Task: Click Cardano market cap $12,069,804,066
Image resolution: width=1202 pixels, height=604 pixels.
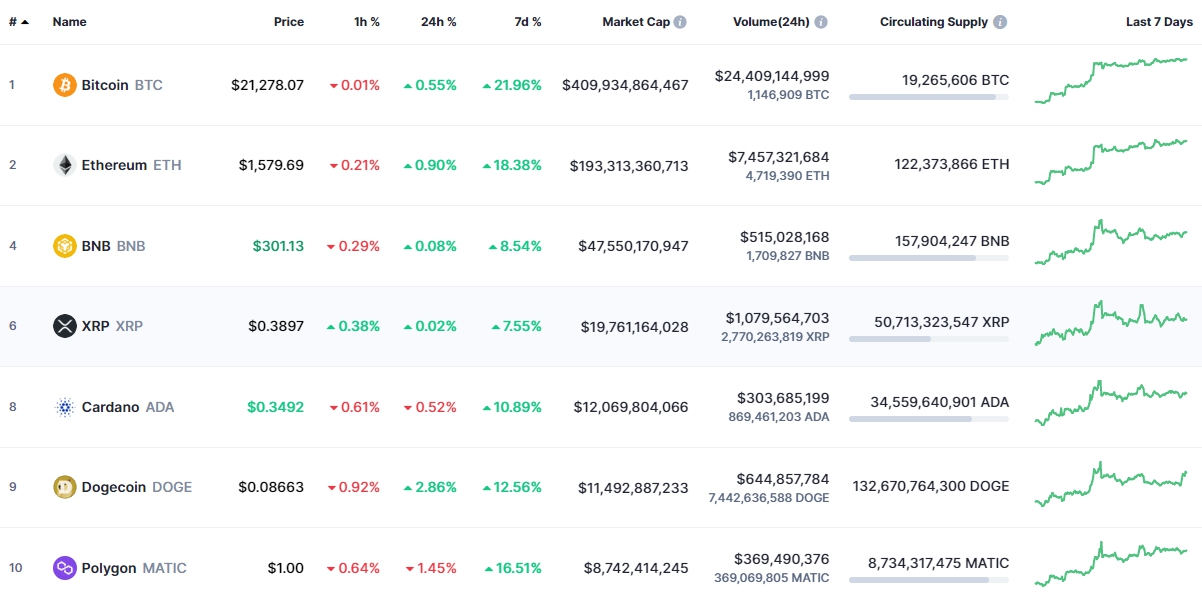Action: pos(631,407)
